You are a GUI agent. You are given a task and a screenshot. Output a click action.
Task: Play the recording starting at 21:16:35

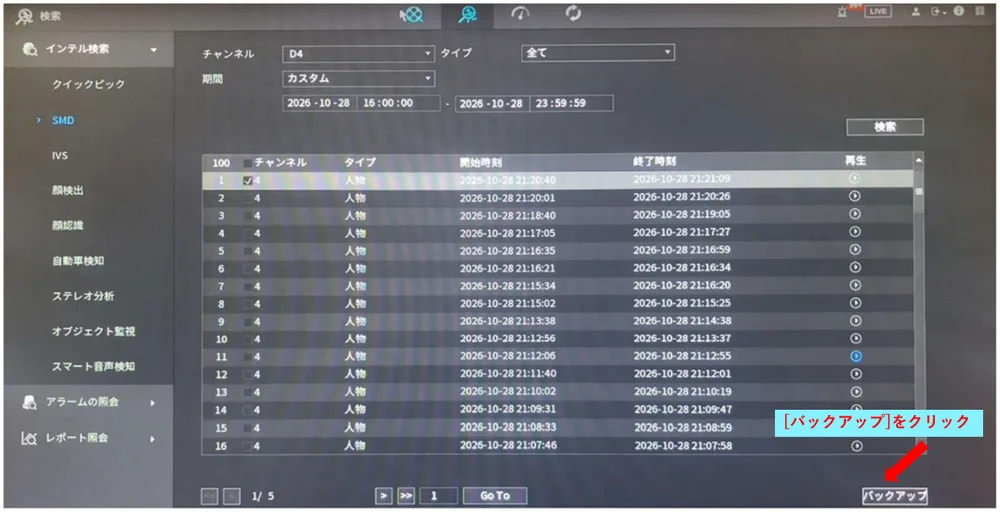point(855,250)
